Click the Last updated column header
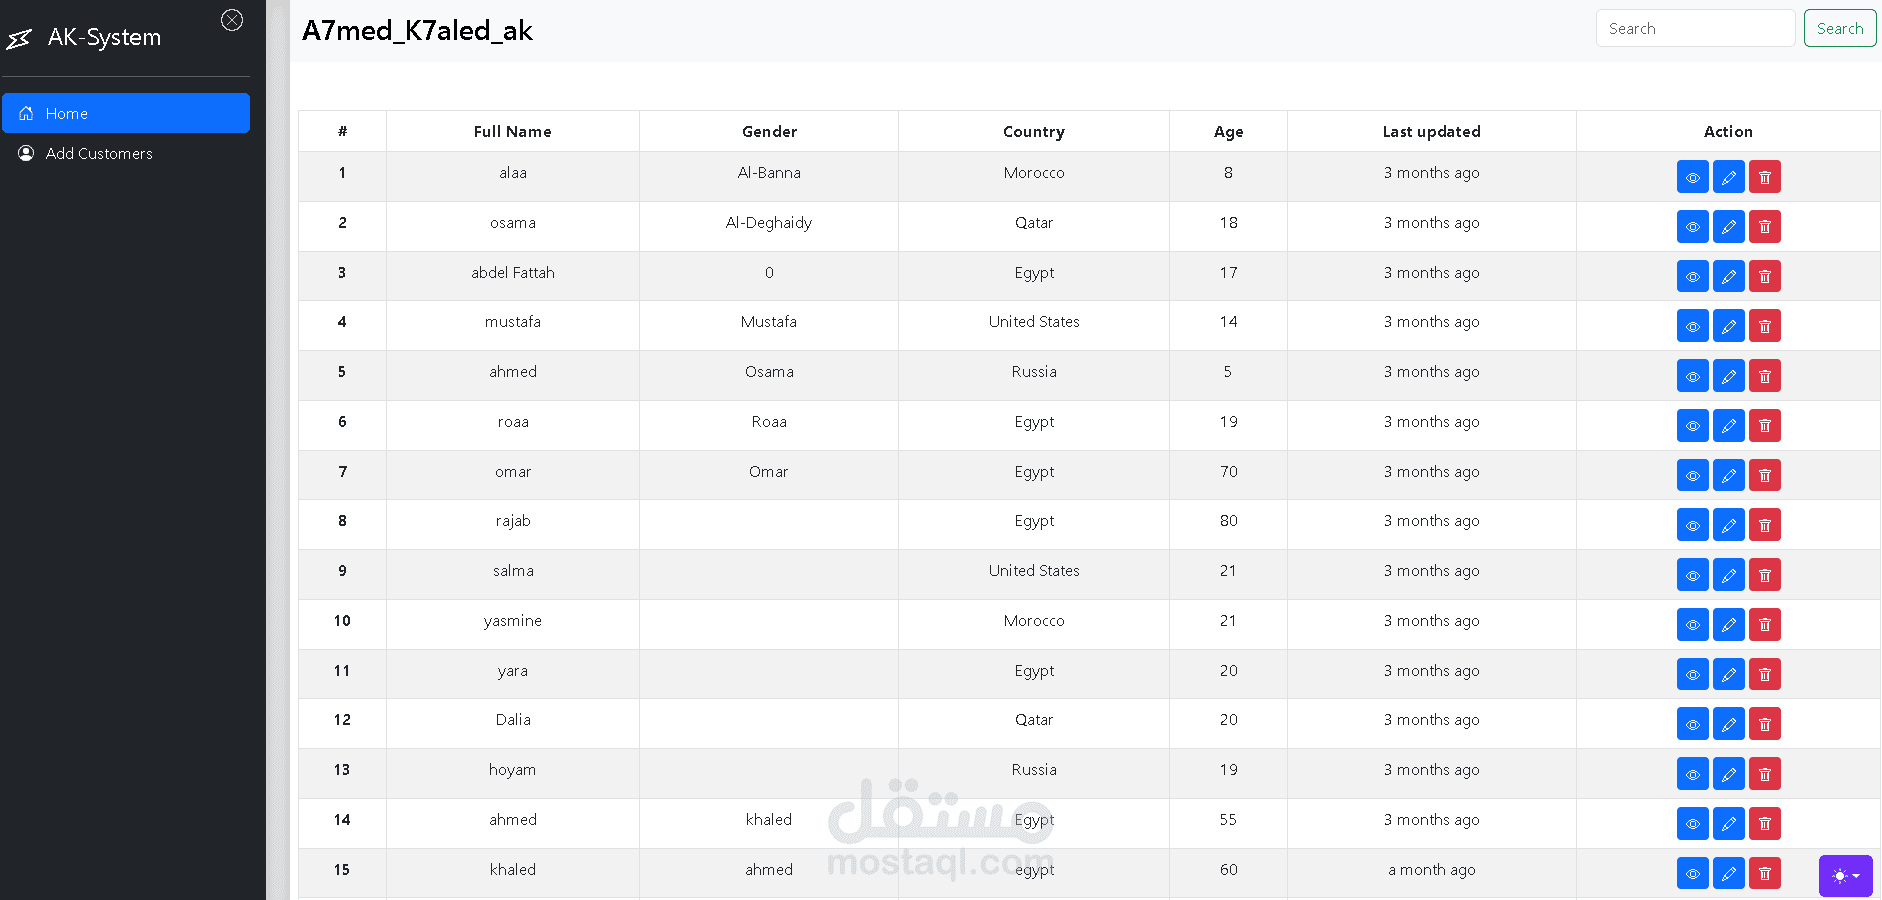Viewport: 1882px width, 900px height. (x=1431, y=131)
